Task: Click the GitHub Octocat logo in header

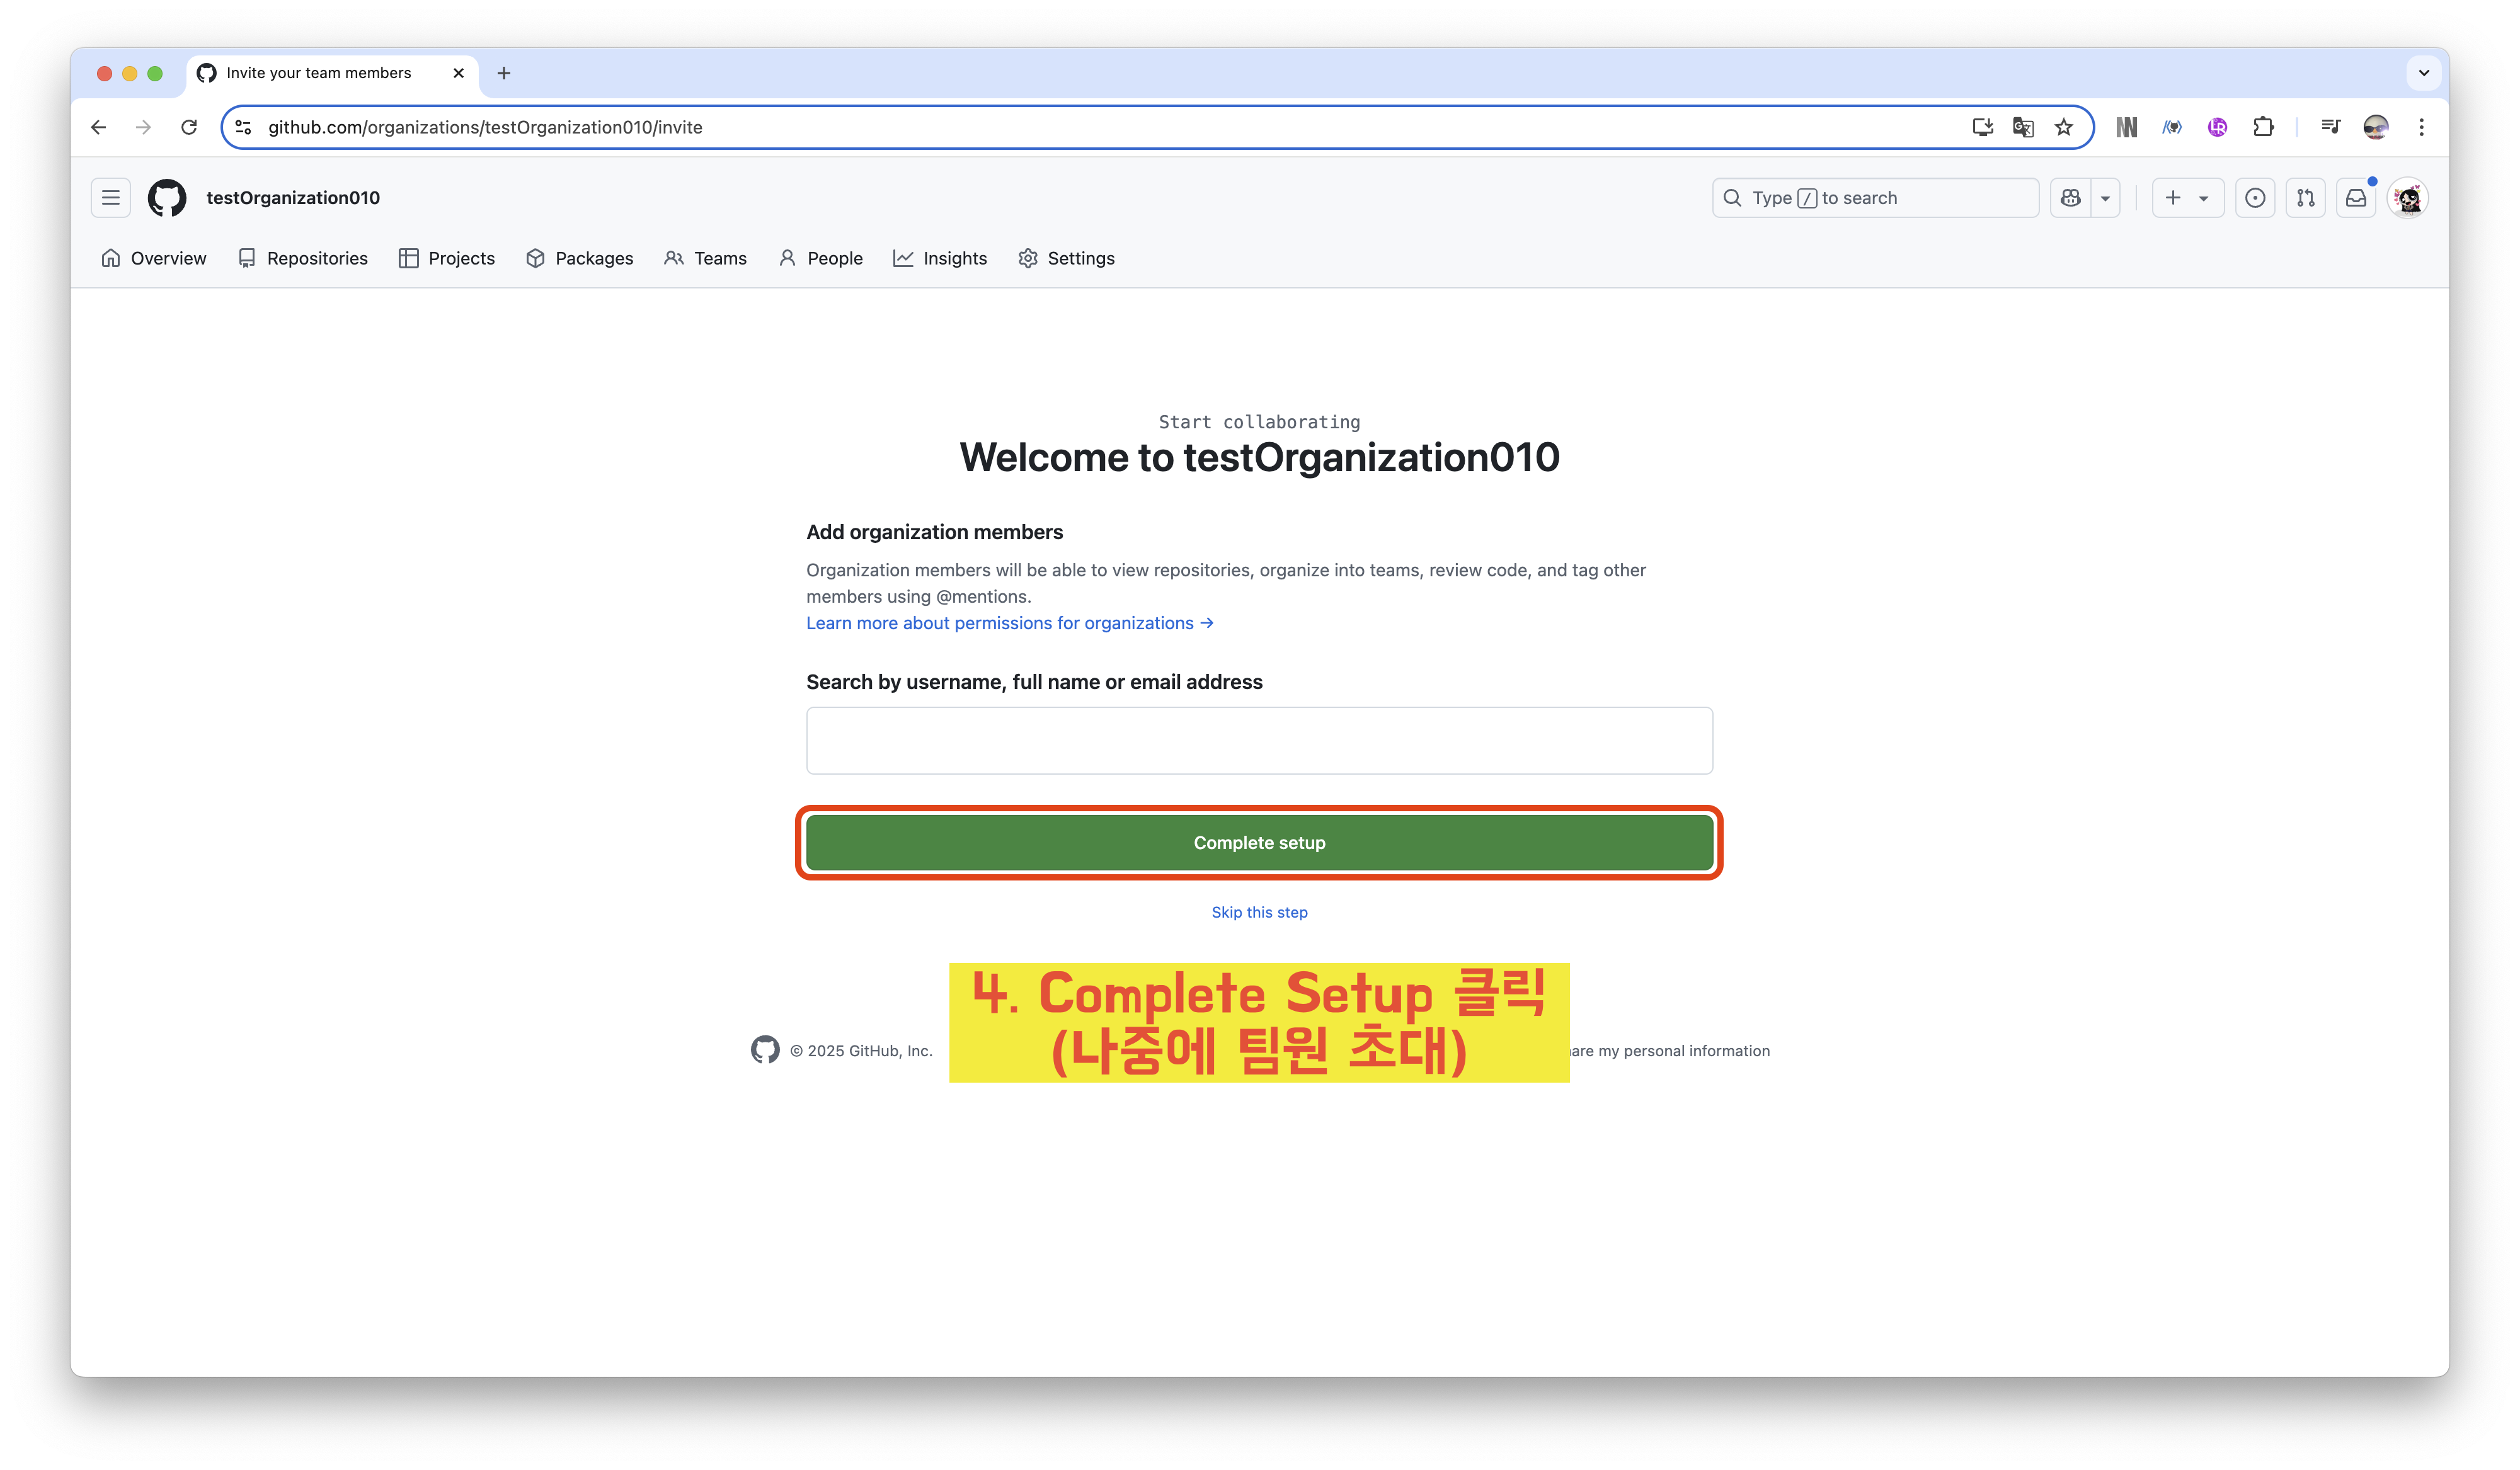Action: coord(167,198)
